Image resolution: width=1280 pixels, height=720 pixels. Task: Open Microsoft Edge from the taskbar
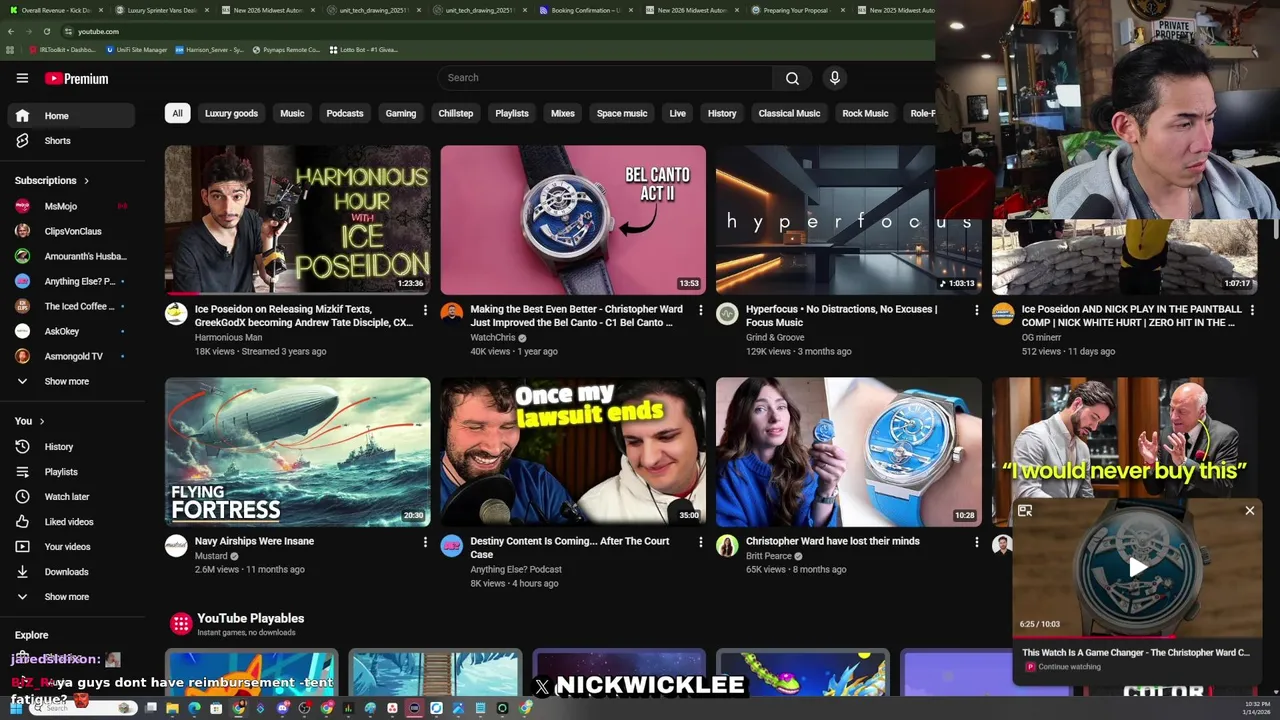(x=194, y=708)
